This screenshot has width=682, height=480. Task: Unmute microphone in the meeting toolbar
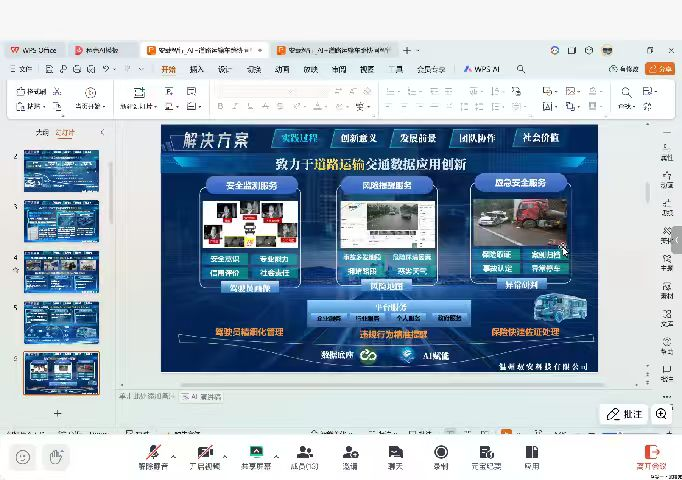tap(152, 453)
